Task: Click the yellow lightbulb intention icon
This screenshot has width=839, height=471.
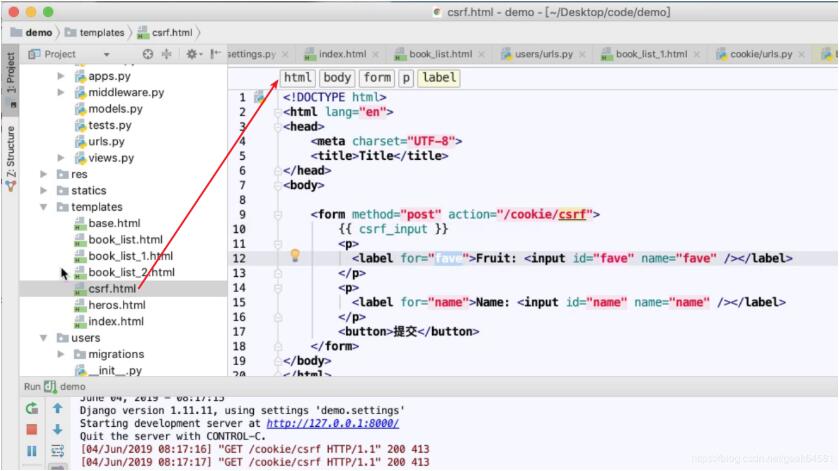Action: coord(295,256)
